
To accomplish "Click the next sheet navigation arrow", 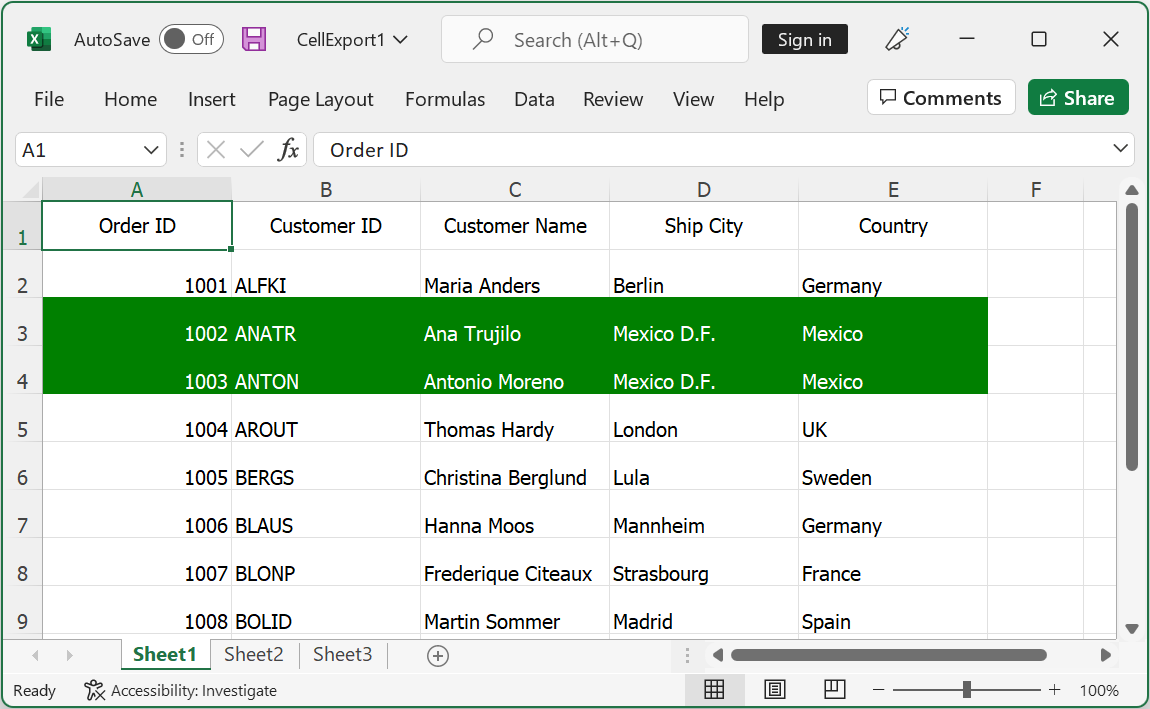I will coord(70,655).
